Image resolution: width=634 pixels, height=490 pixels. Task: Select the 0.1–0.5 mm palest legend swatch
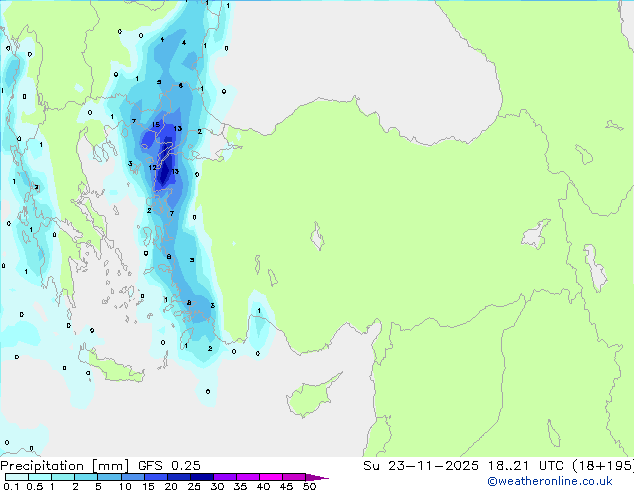pos(17,477)
